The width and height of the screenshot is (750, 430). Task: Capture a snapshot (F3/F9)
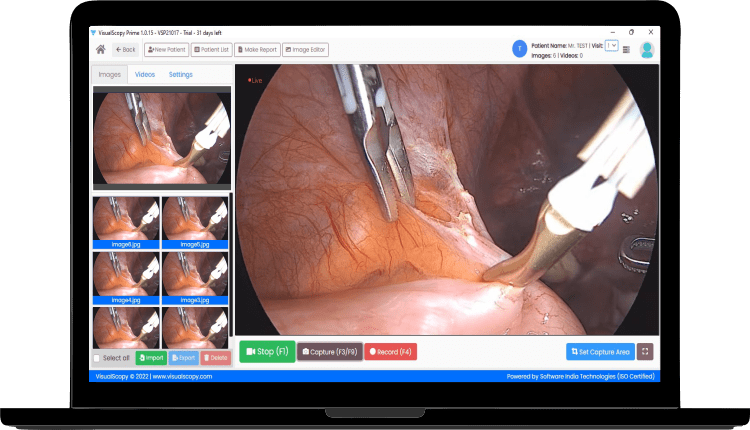click(330, 352)
